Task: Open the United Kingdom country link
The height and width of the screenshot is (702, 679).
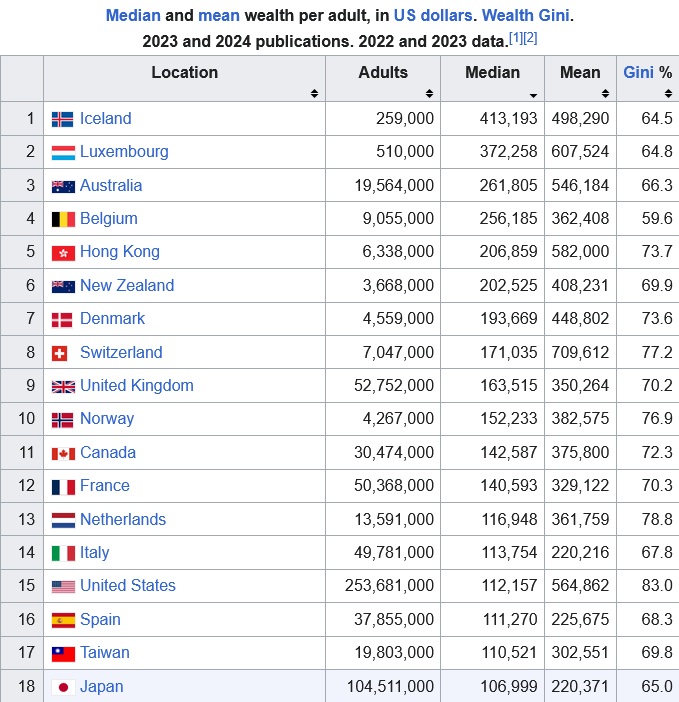Action: click(137, 385)
